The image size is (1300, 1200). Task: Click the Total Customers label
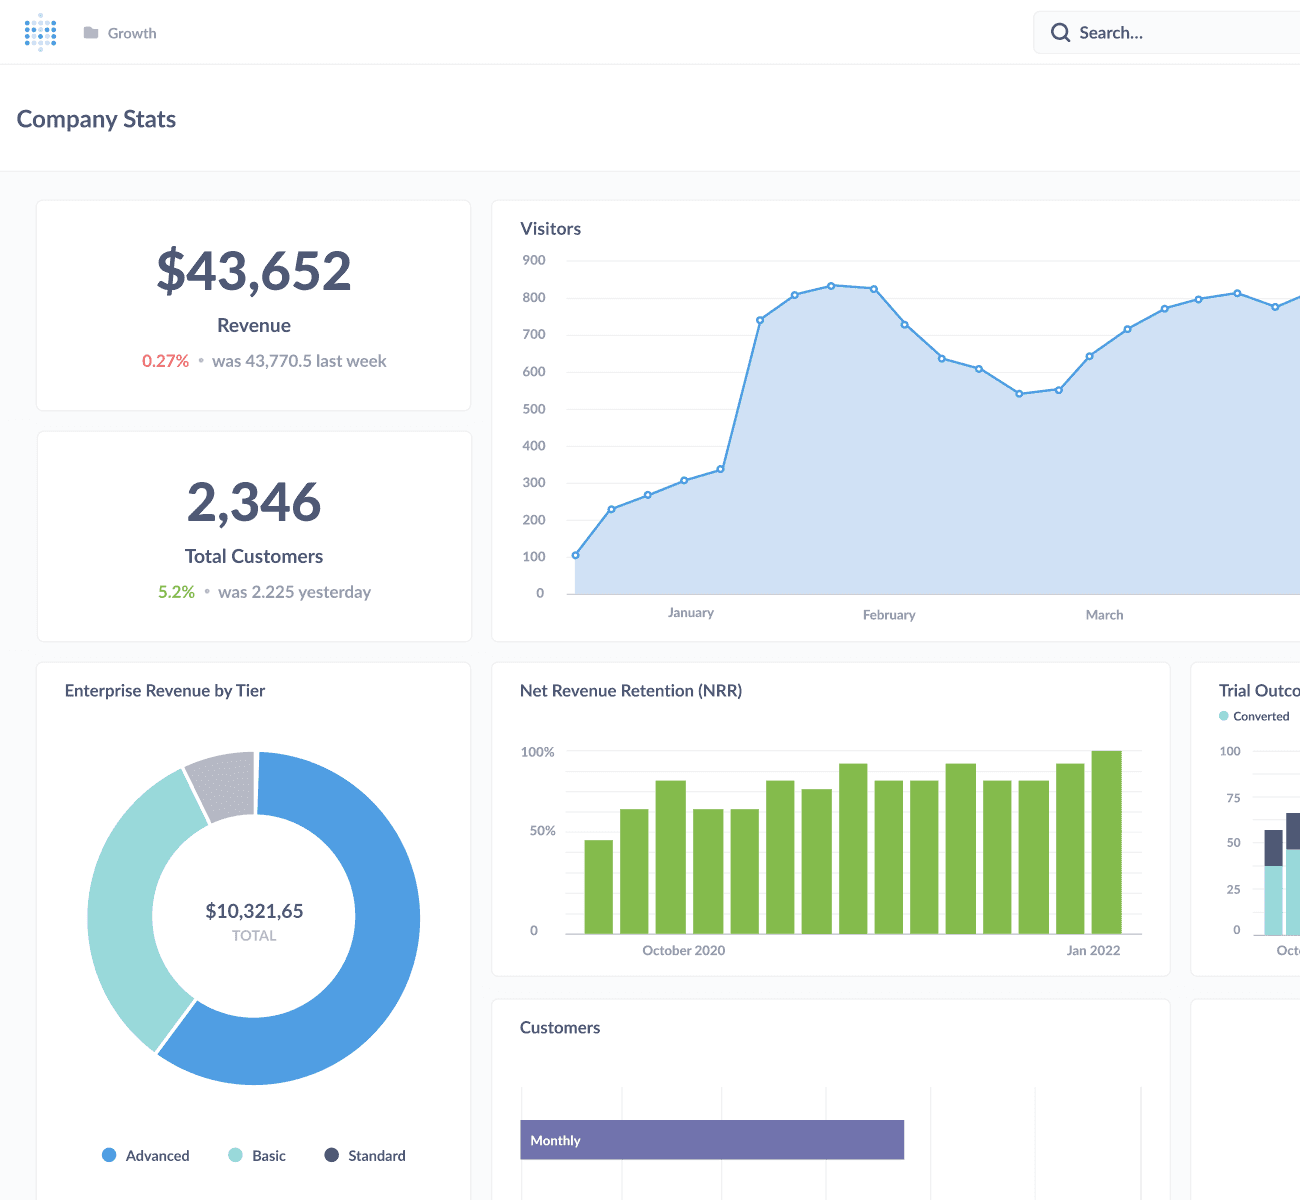(254, 556)
